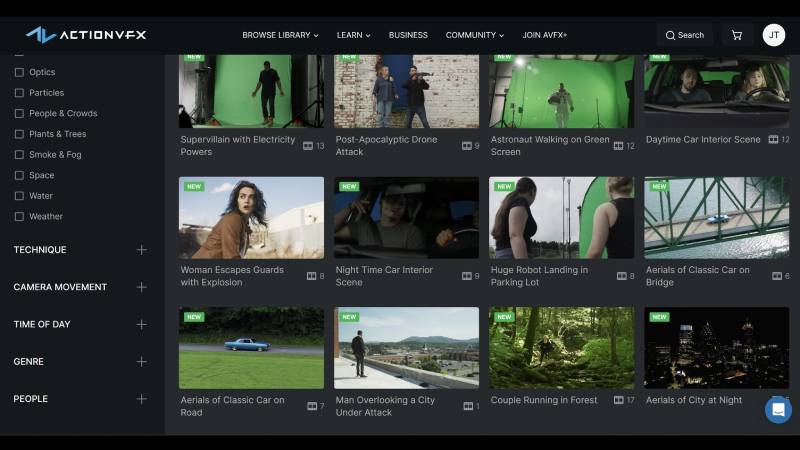The image size is (800, 450).
Task: Click NEW badge on Woman Escapes Guards thumbnail
Action: click(x=194, y=187)
